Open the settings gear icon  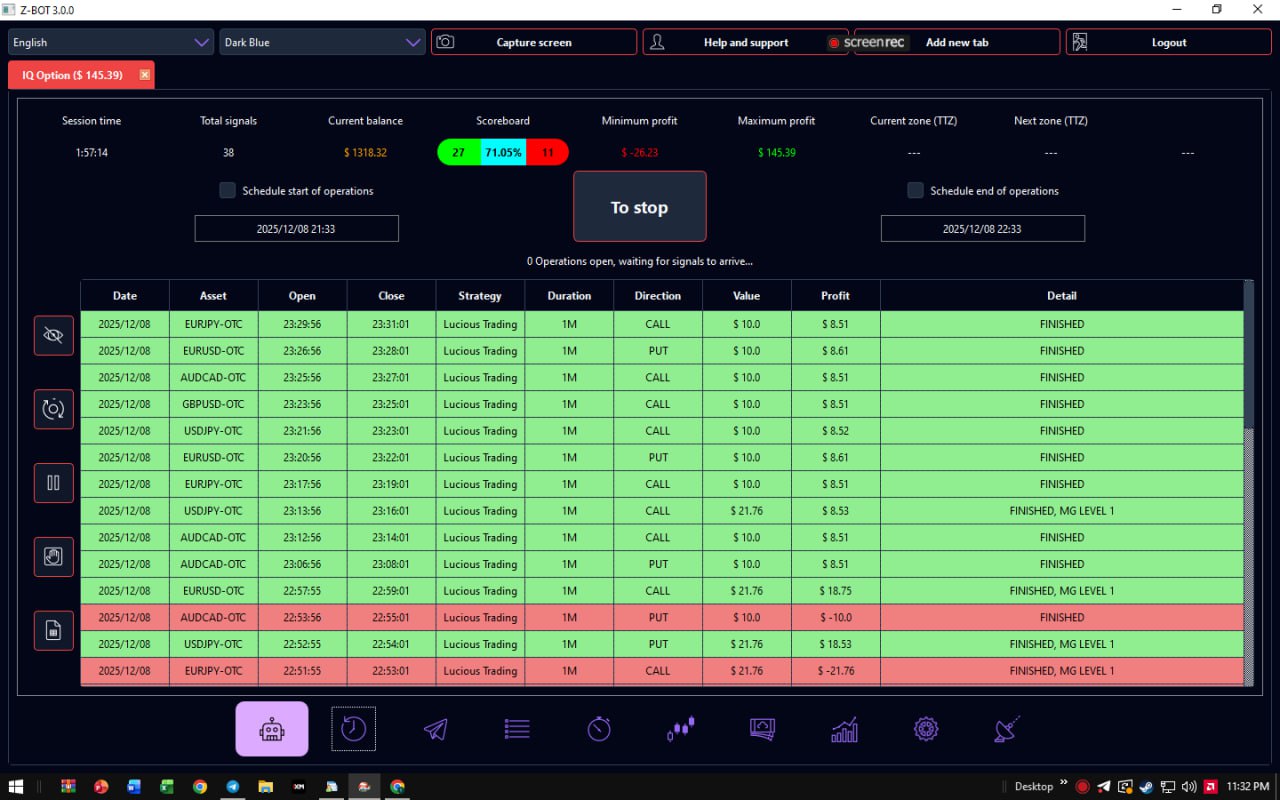(926, 728)
